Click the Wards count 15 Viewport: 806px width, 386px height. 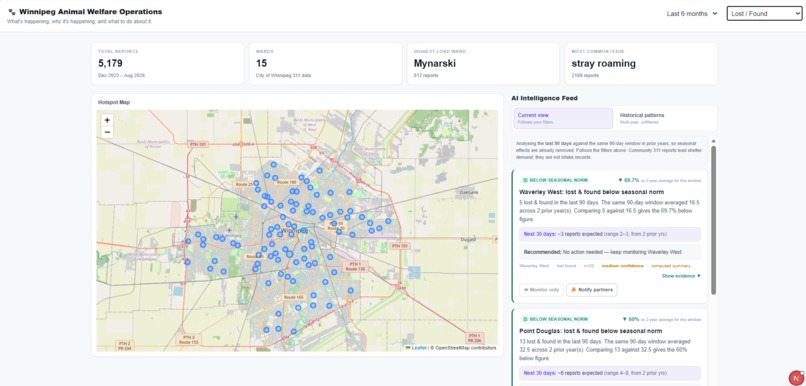pos(261,64)
